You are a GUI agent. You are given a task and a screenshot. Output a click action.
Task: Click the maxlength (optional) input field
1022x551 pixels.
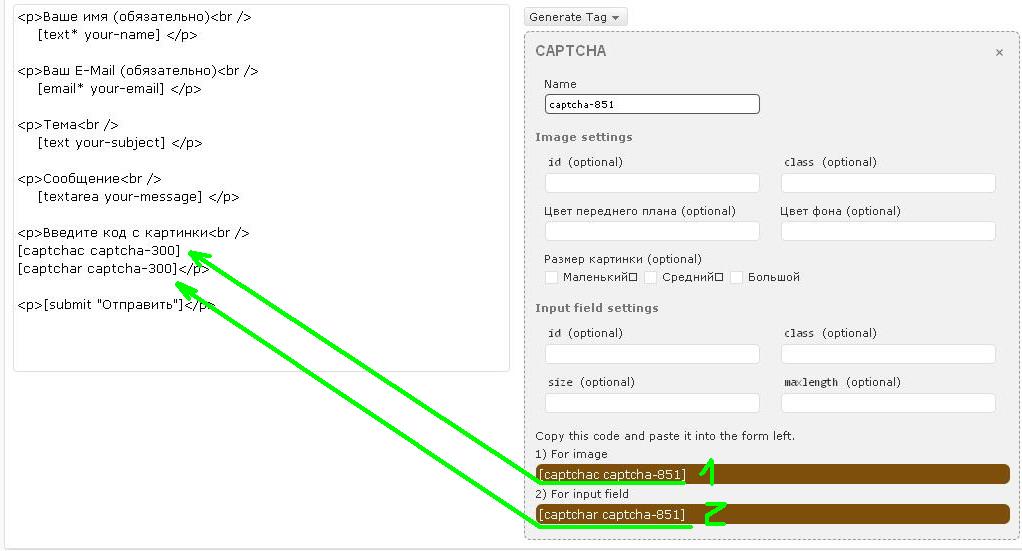tap(888, 403)
